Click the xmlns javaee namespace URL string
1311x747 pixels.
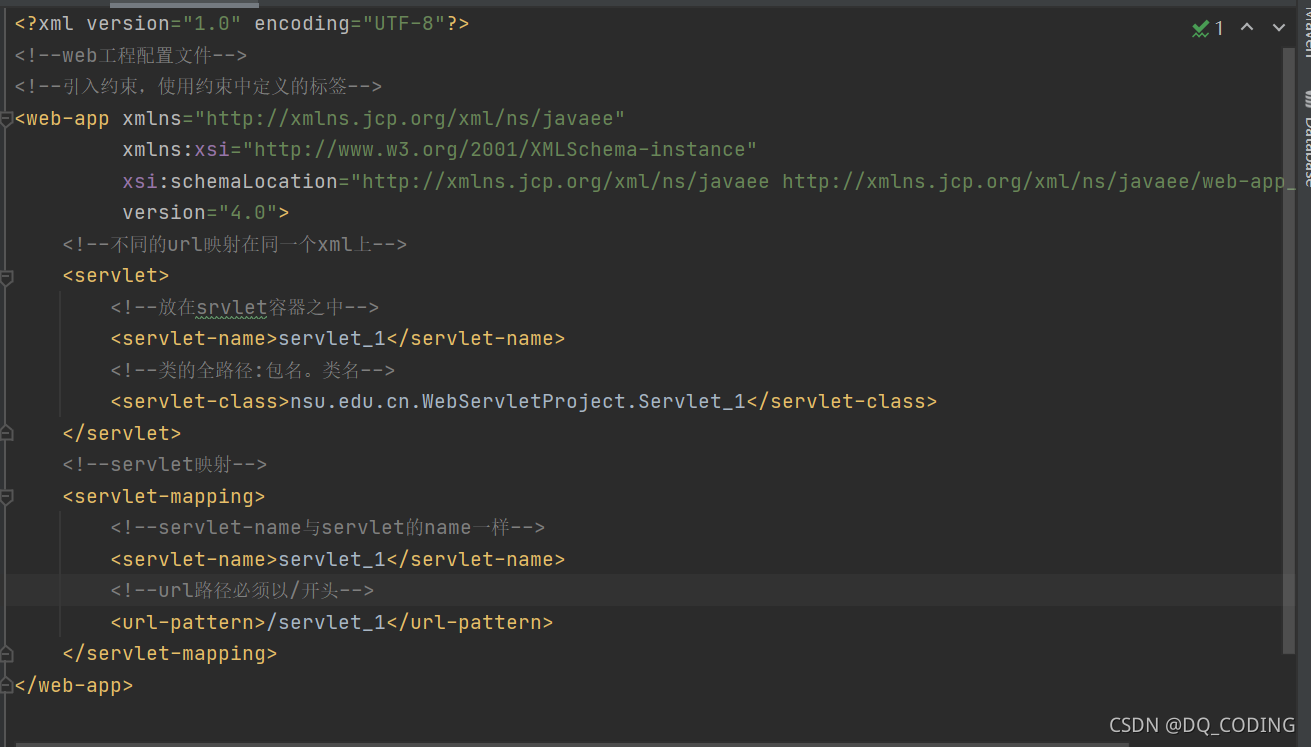[x=410, y=118]
